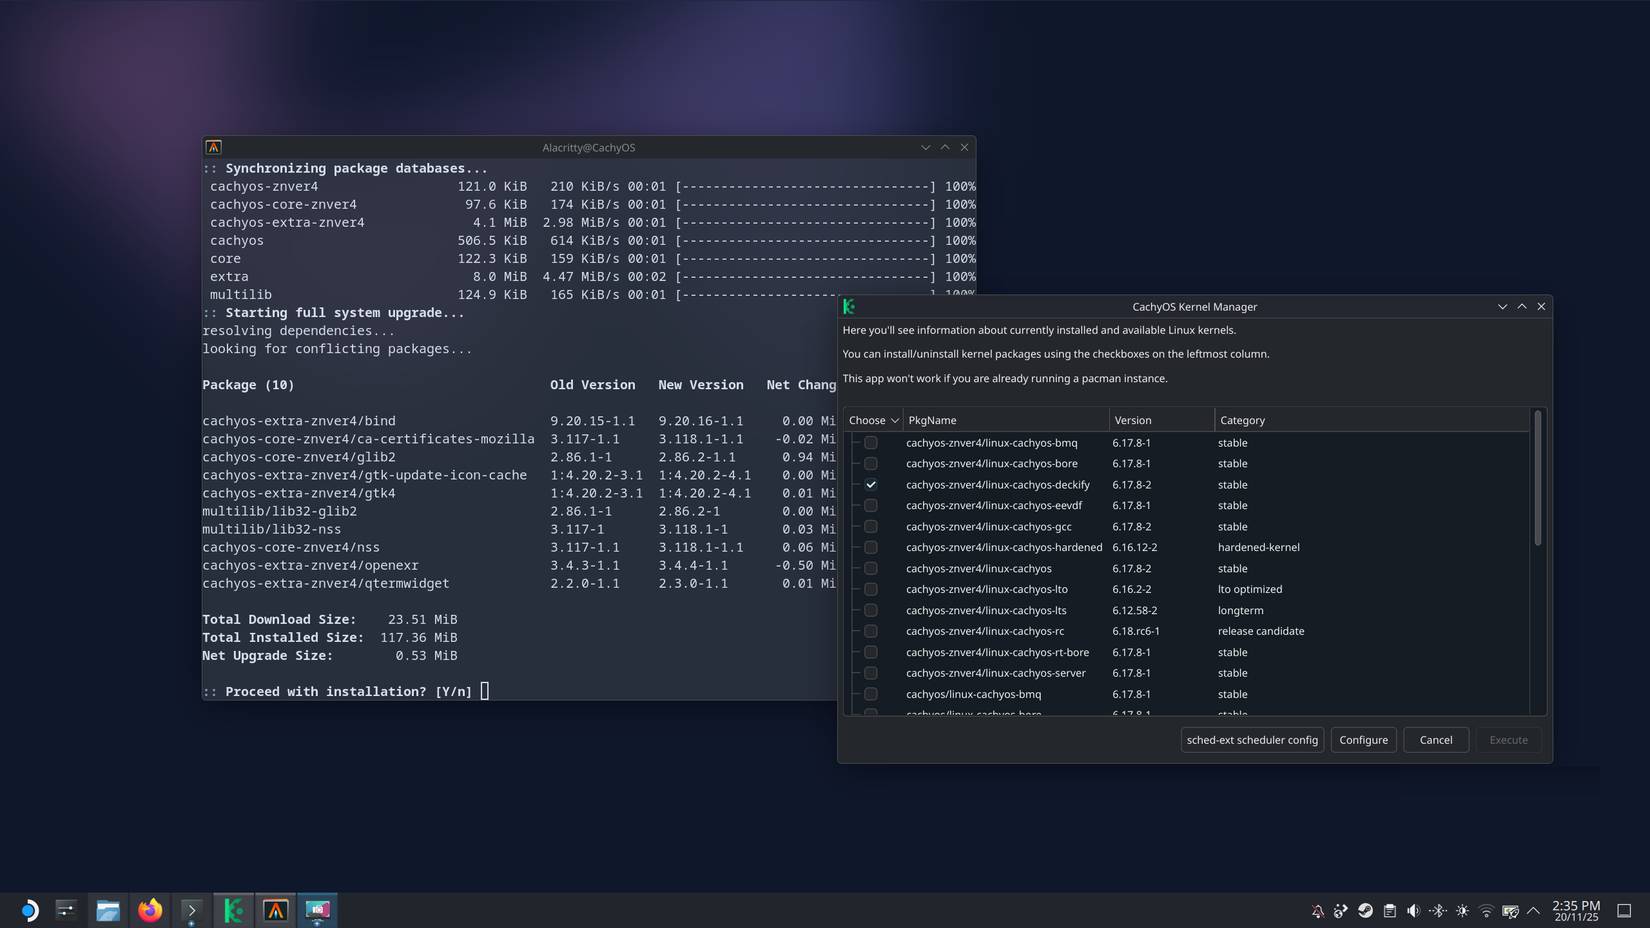Sort the list by the PkgName column header
Screen dimensions: 1650x928
(x=1004, y=421)
